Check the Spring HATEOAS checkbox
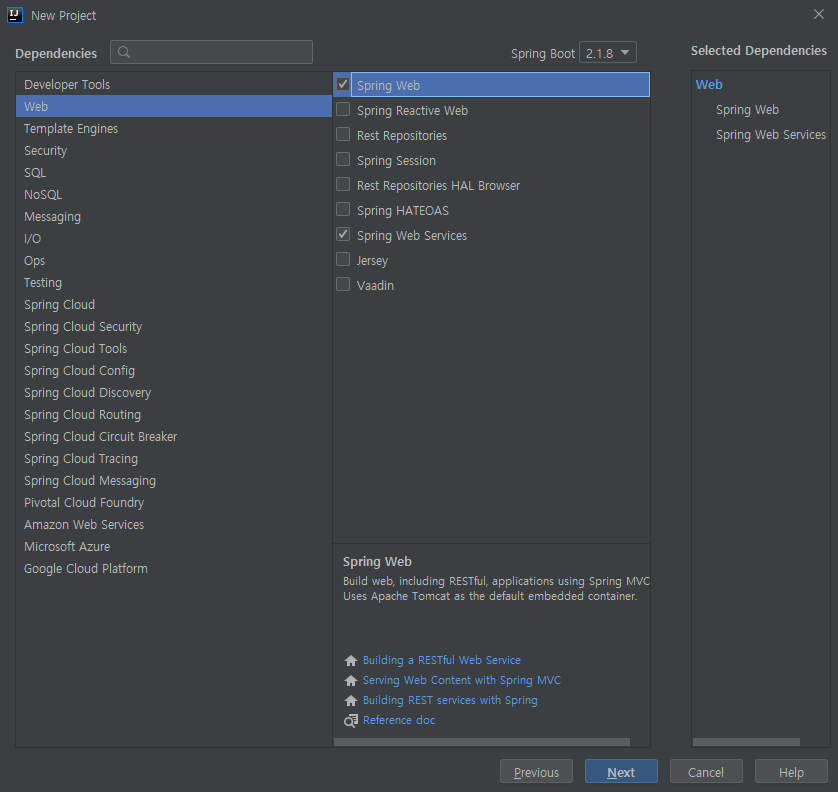The height and width of the screenshot is (792, 838). [x=343, y=209]
